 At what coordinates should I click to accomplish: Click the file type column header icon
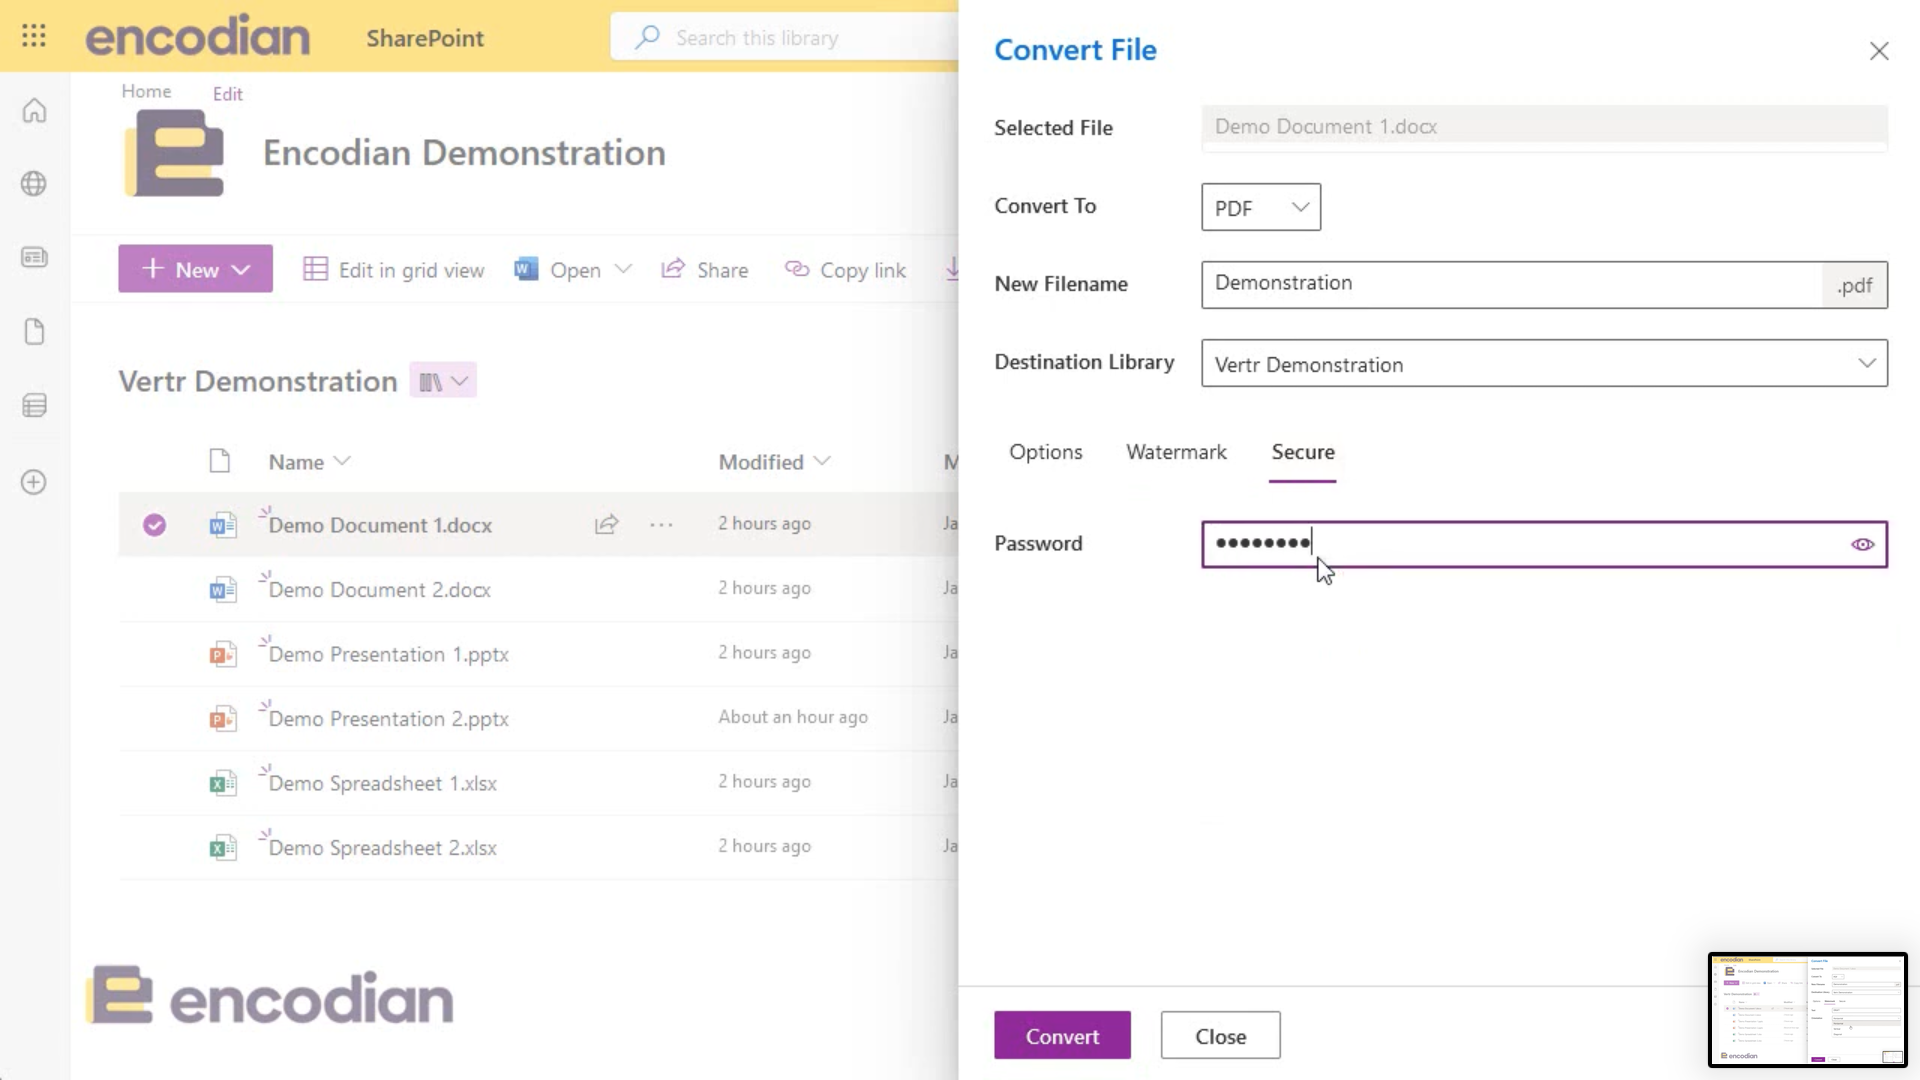pos(219,461)
